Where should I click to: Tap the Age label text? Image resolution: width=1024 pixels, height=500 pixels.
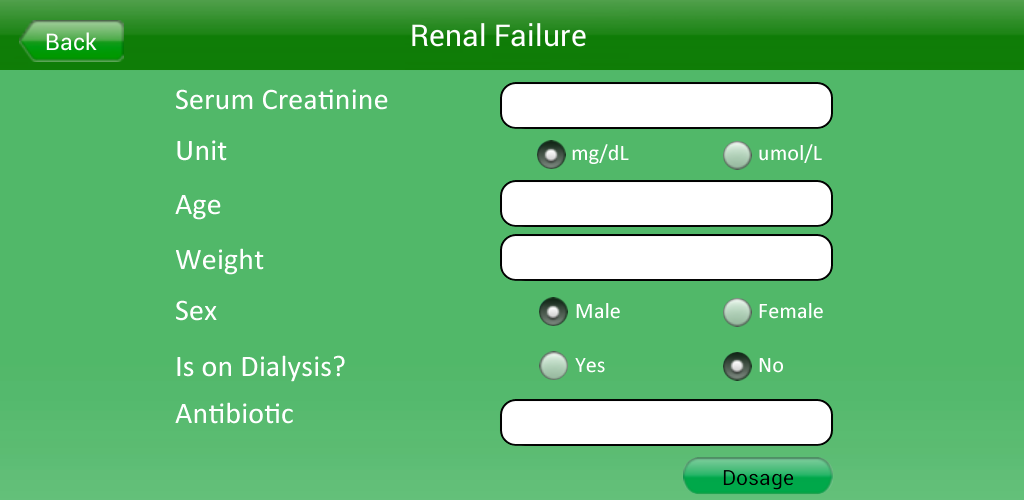[198, 206]
